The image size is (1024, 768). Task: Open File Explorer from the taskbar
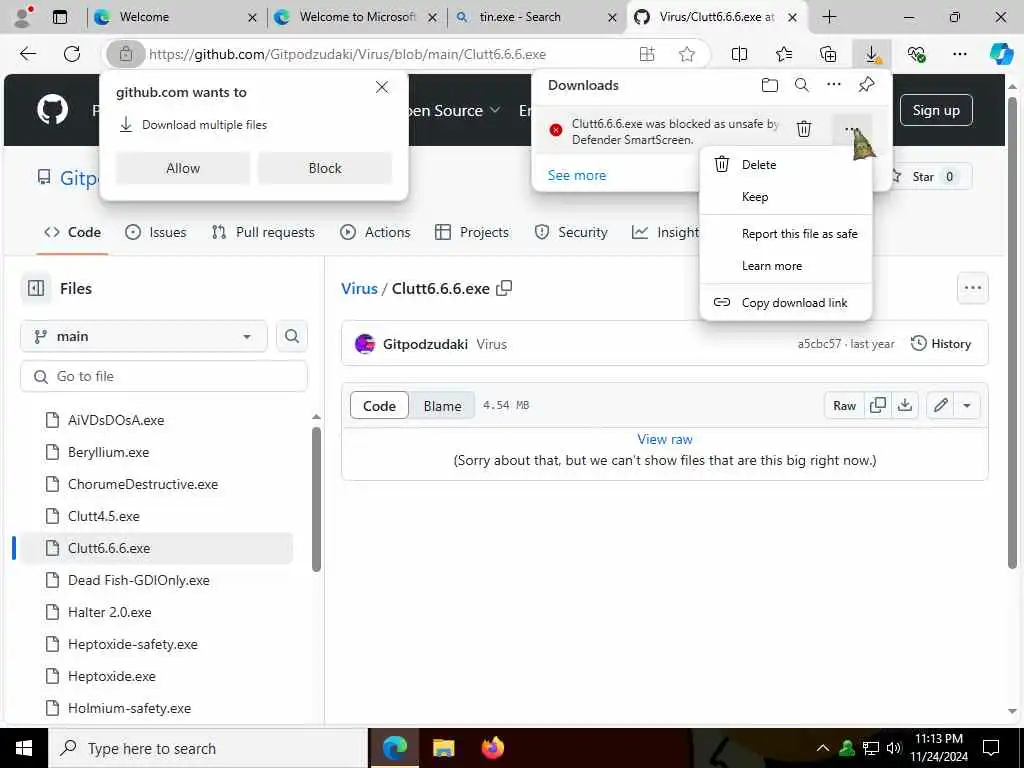[443, 748]
